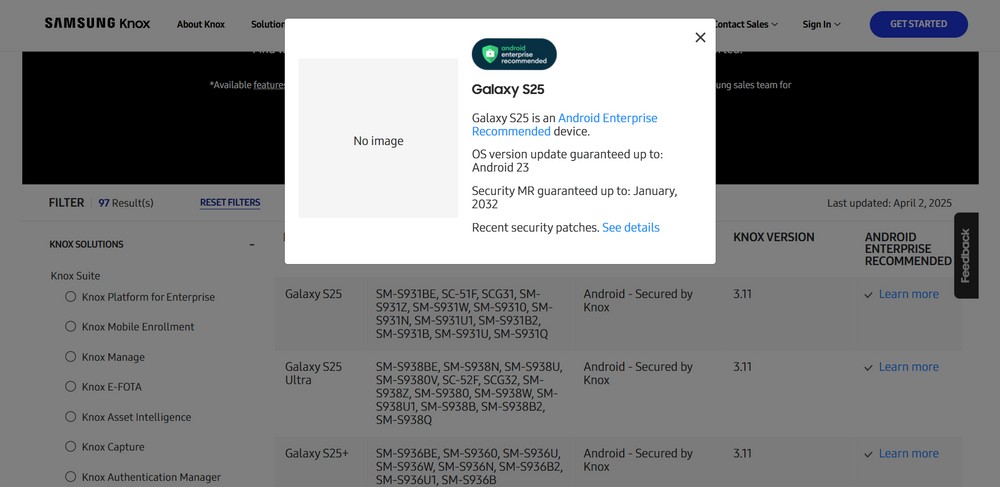Select Knox Authentication Manager radio option
Viewport: 1000px width, 487px height.
coord(71,476)
